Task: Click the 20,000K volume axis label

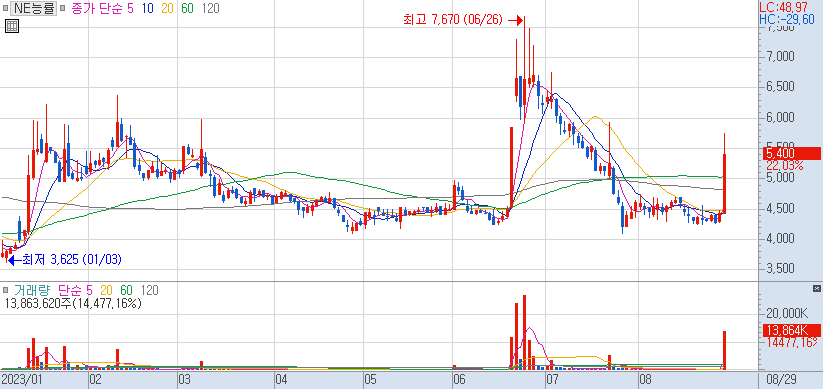Action: (x=787, y=313)
